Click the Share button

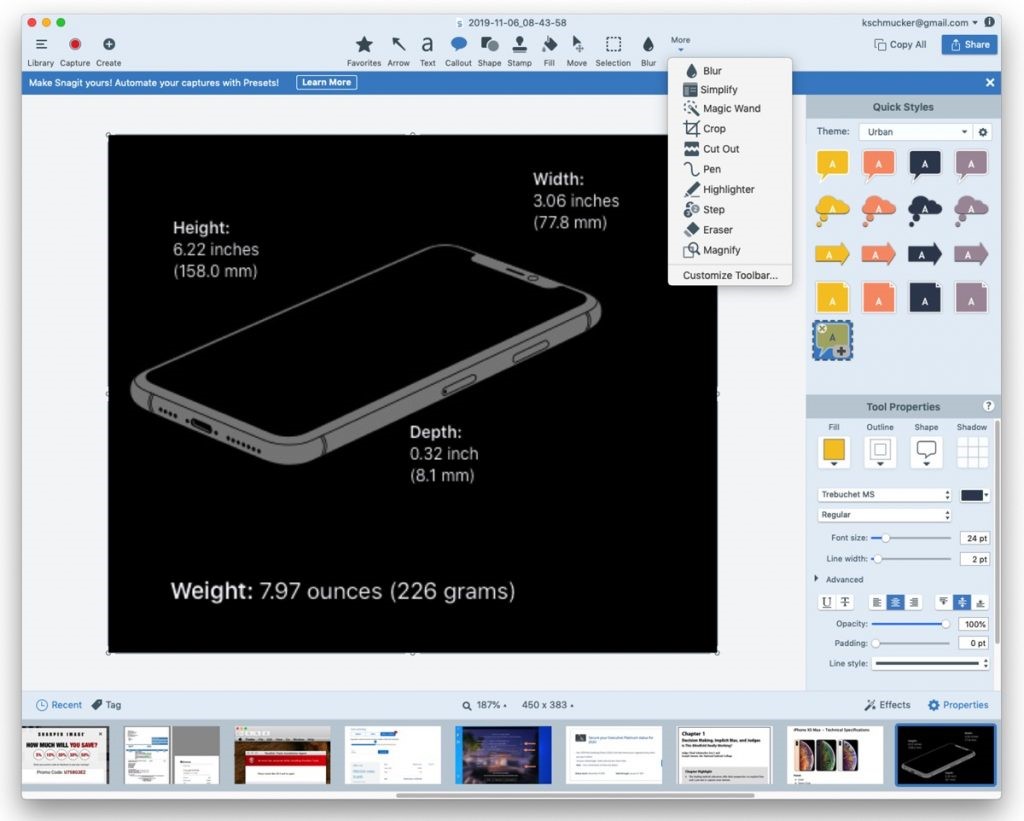(969, 44)
